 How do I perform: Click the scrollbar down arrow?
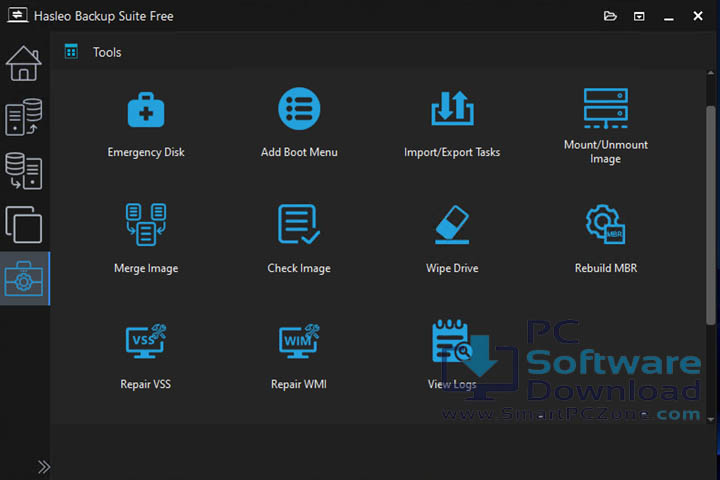711,419
